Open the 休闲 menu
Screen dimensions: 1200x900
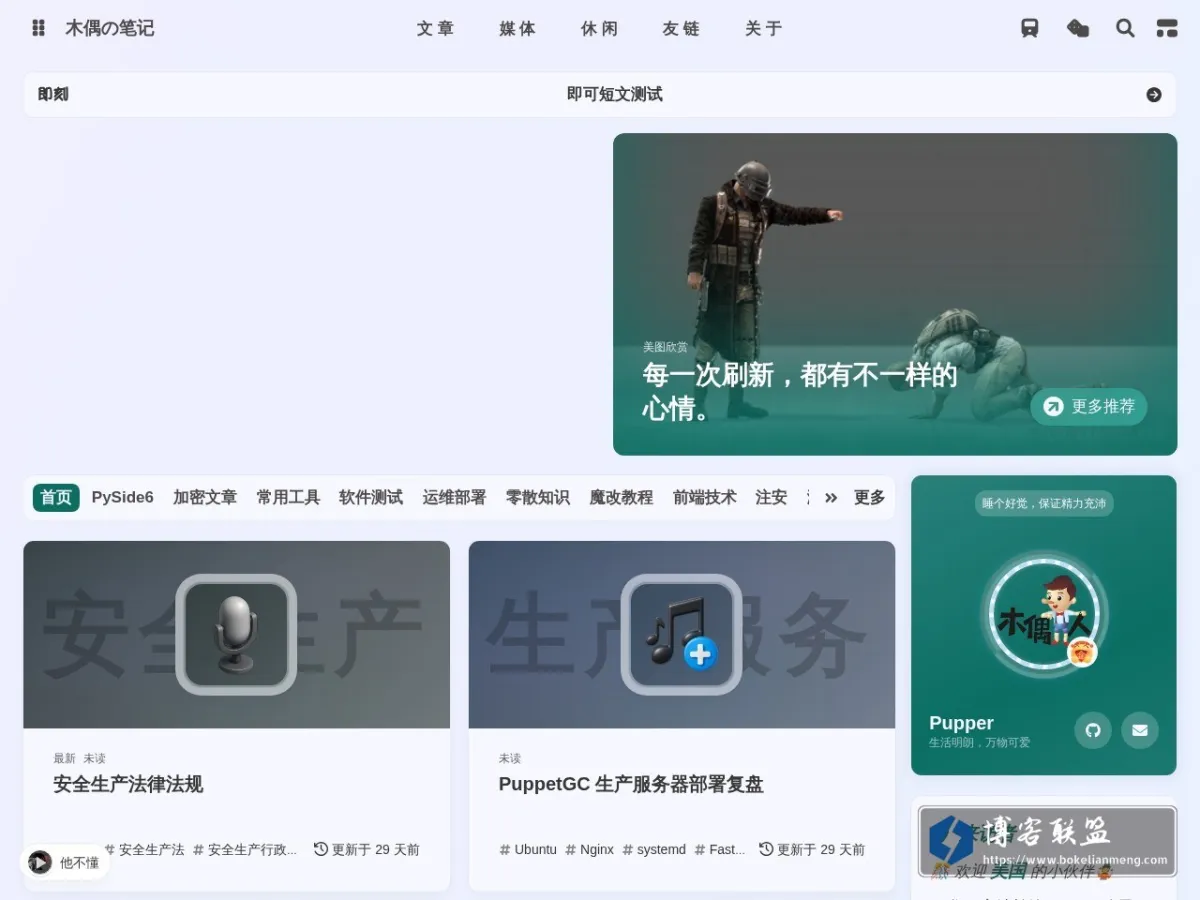click(599, 29)
